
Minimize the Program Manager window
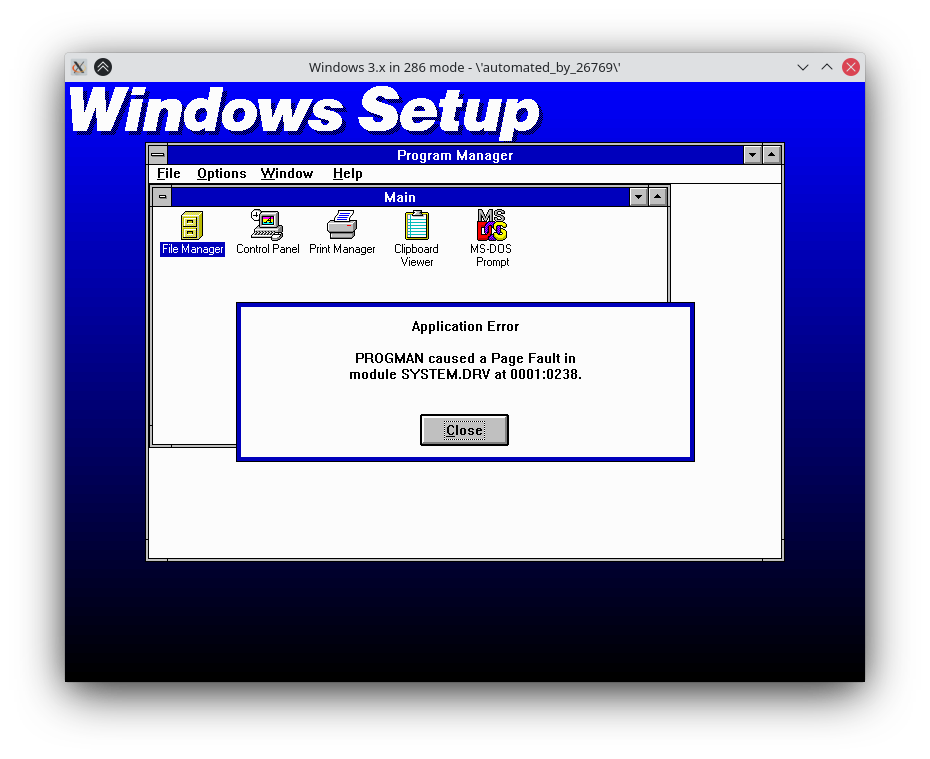pos(752,155)
